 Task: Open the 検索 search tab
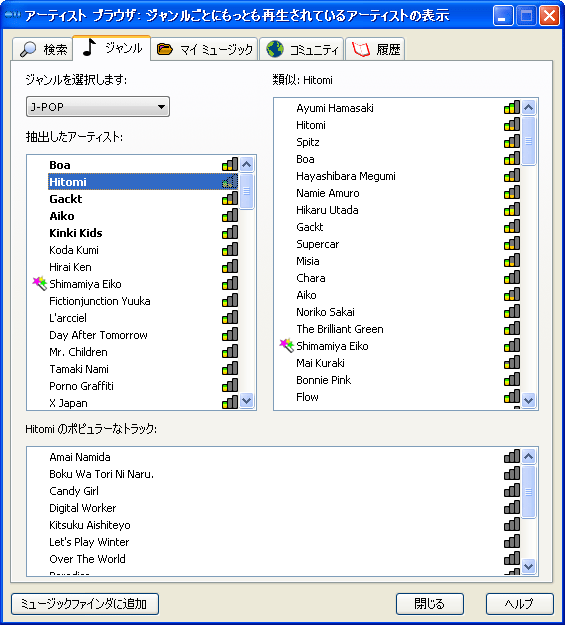pos(43,49)
